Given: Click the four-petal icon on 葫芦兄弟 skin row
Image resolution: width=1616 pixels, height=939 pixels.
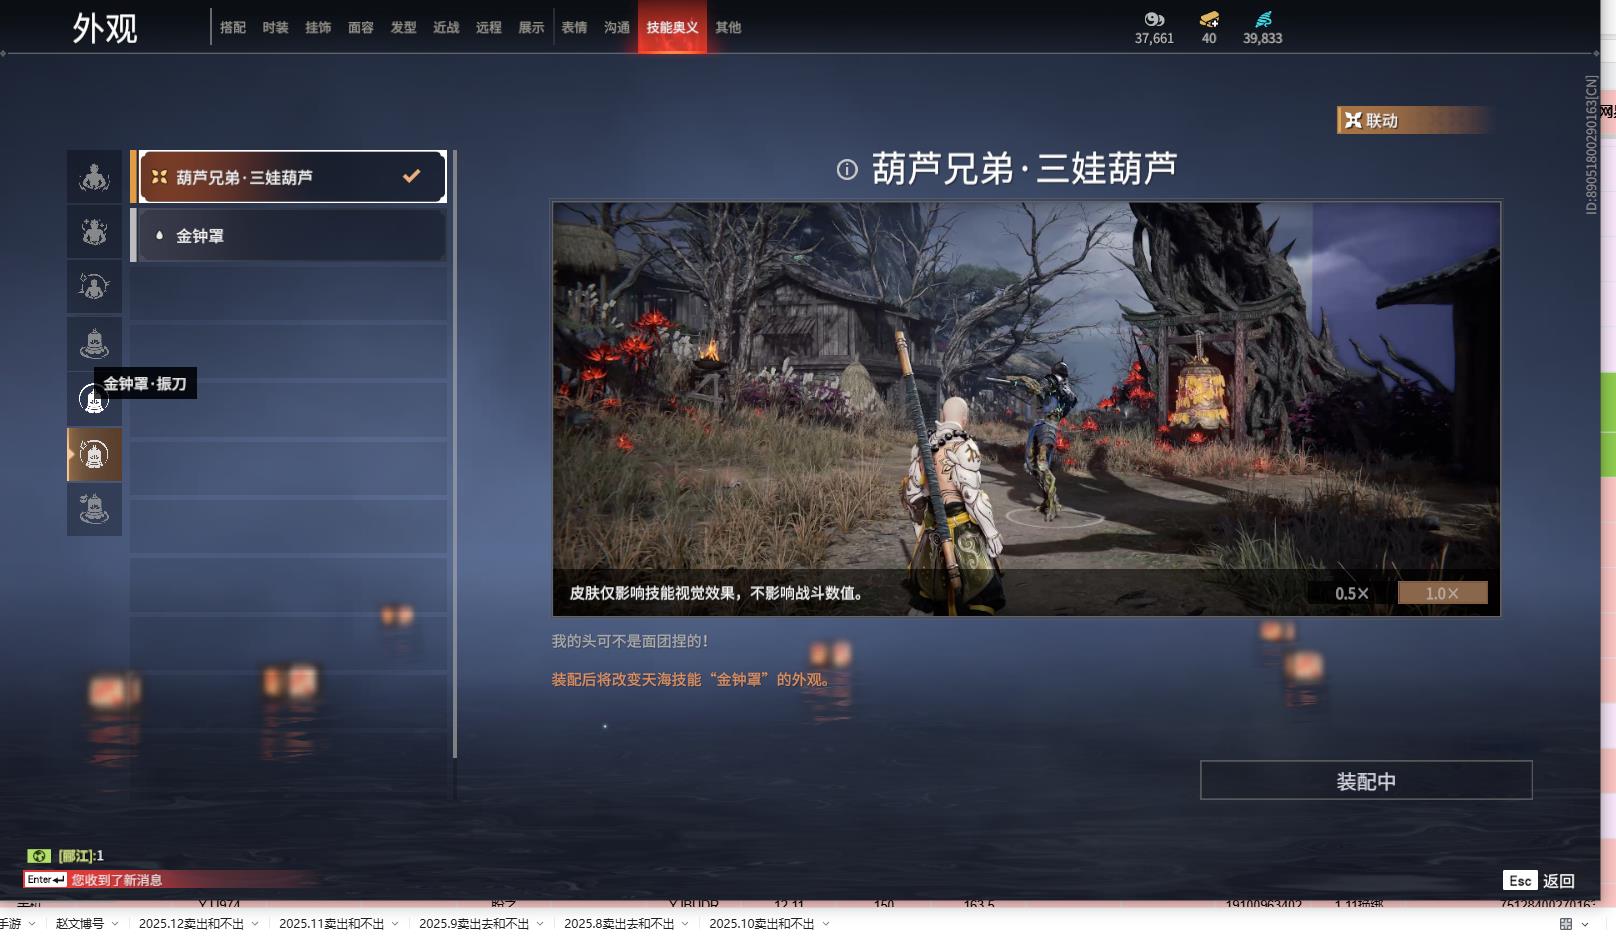Looking at the screenshot, I should click(159, 177).
